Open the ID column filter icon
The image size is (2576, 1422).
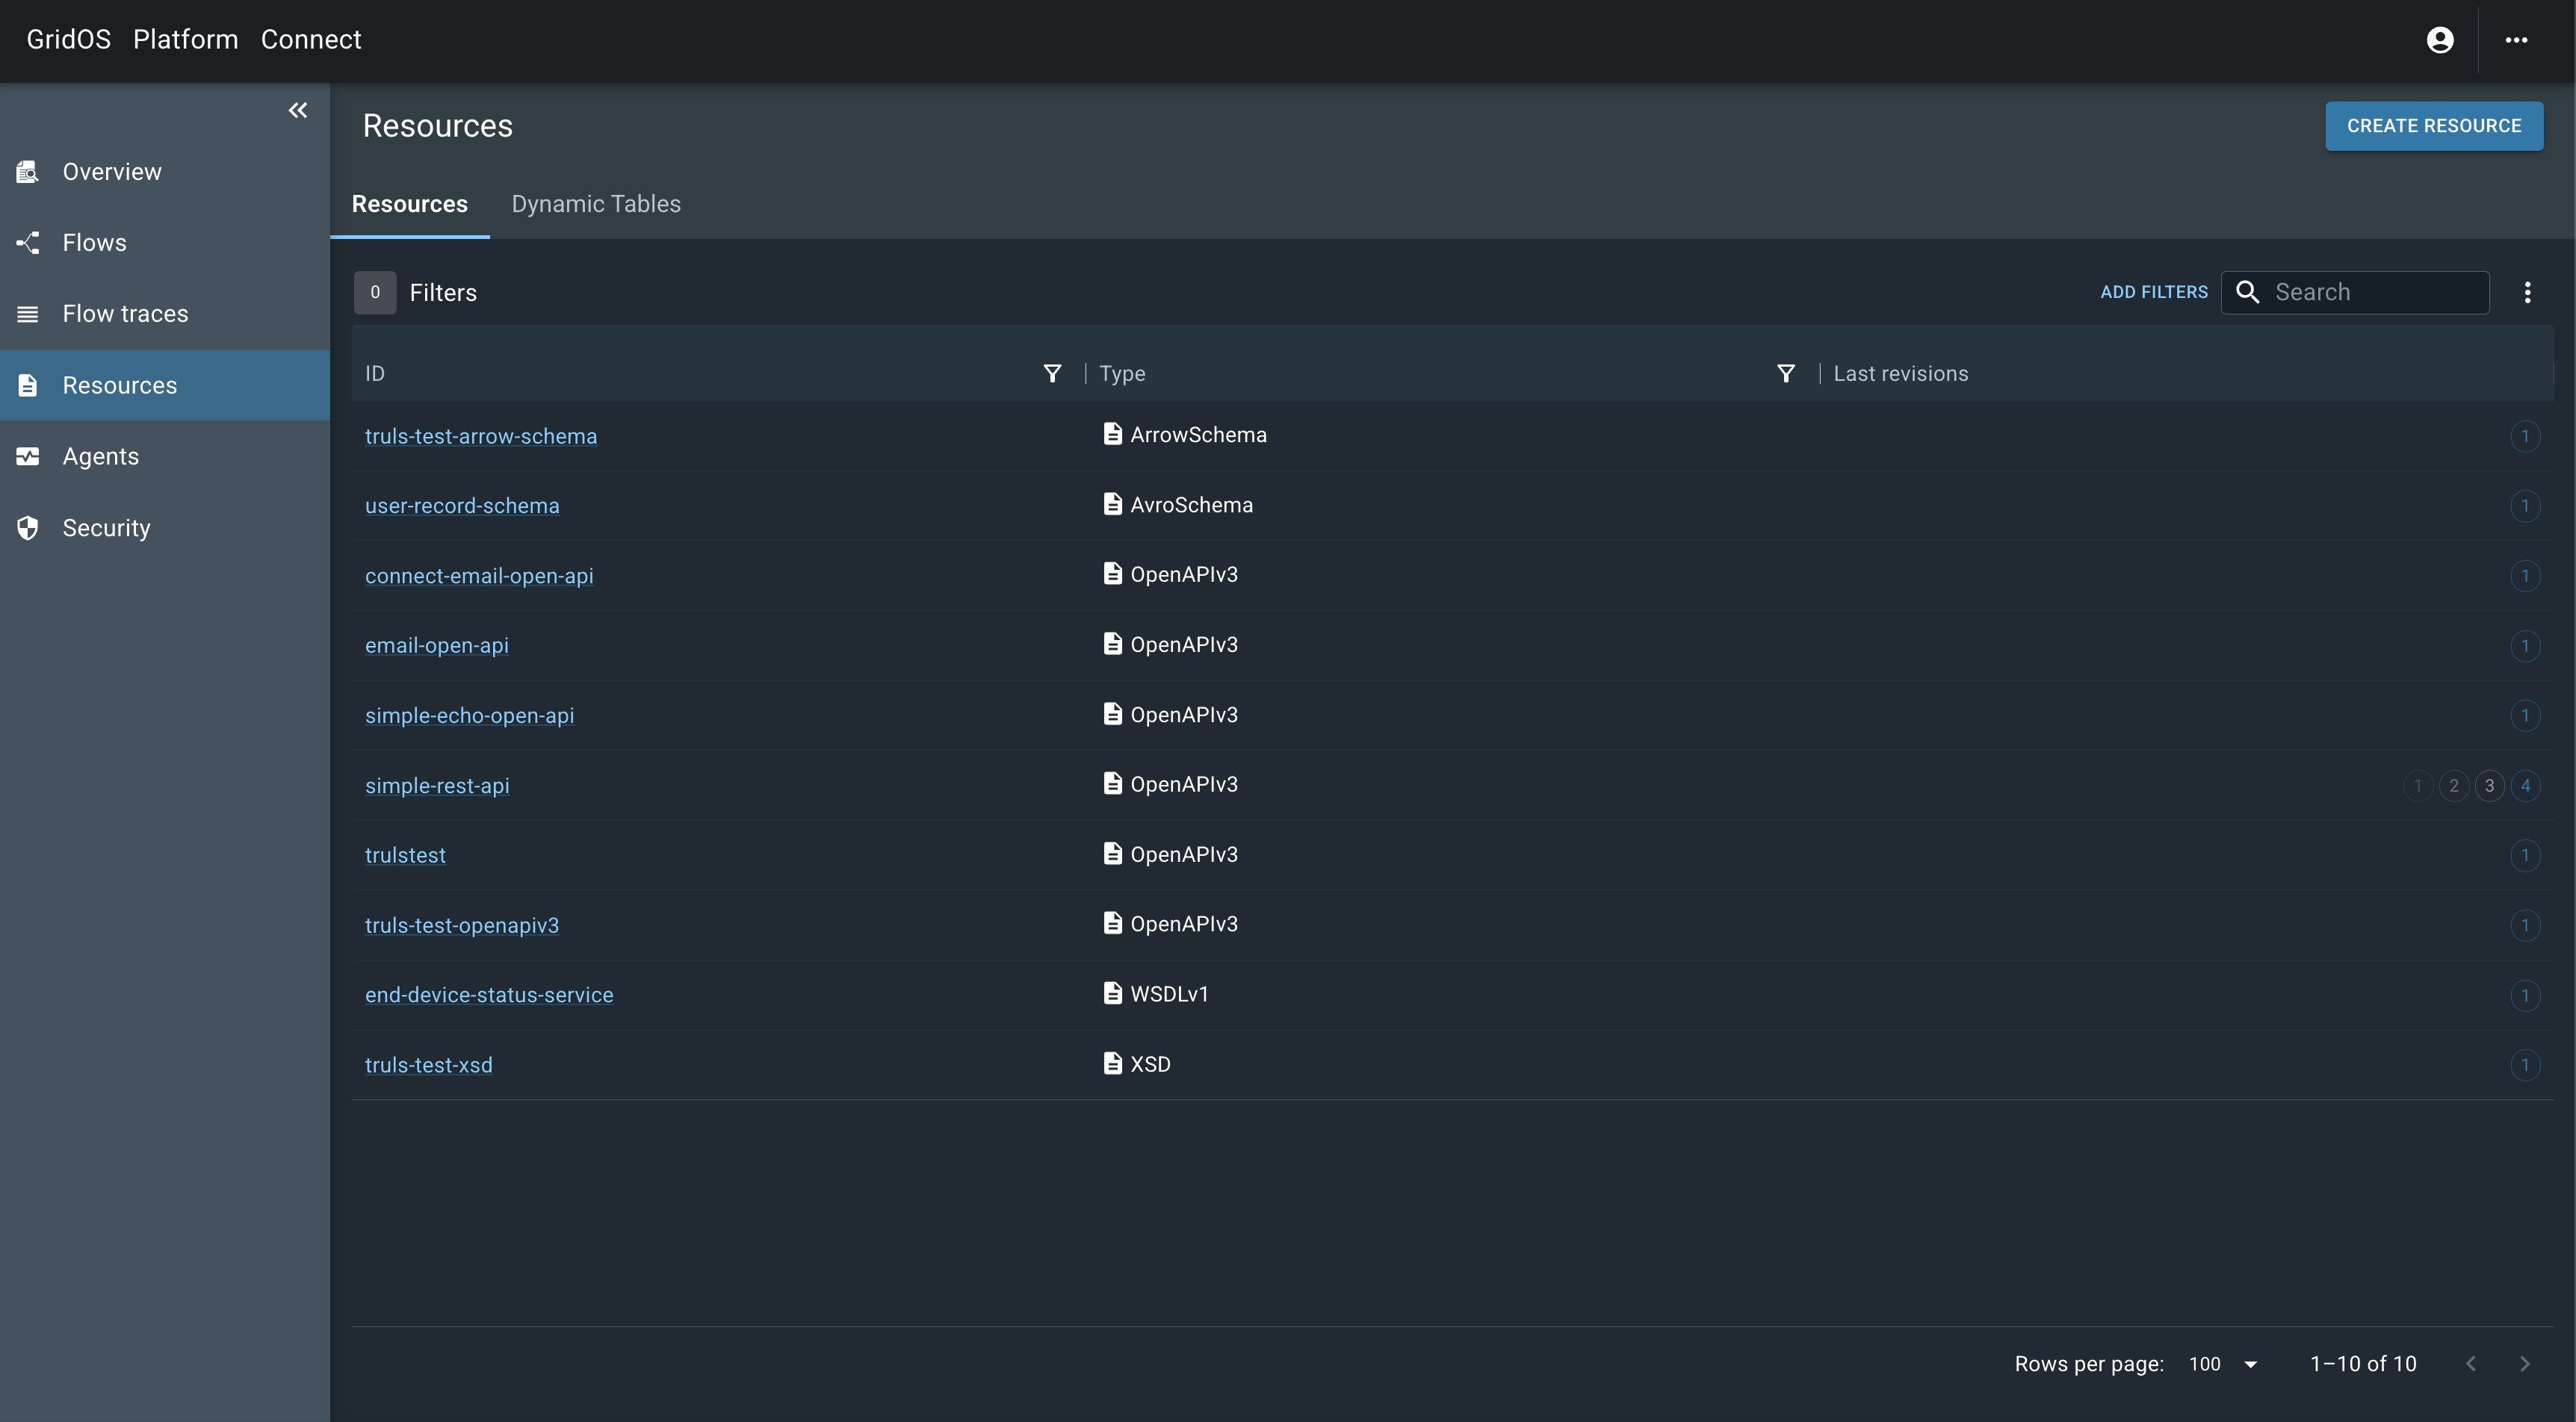[1052, 373]
